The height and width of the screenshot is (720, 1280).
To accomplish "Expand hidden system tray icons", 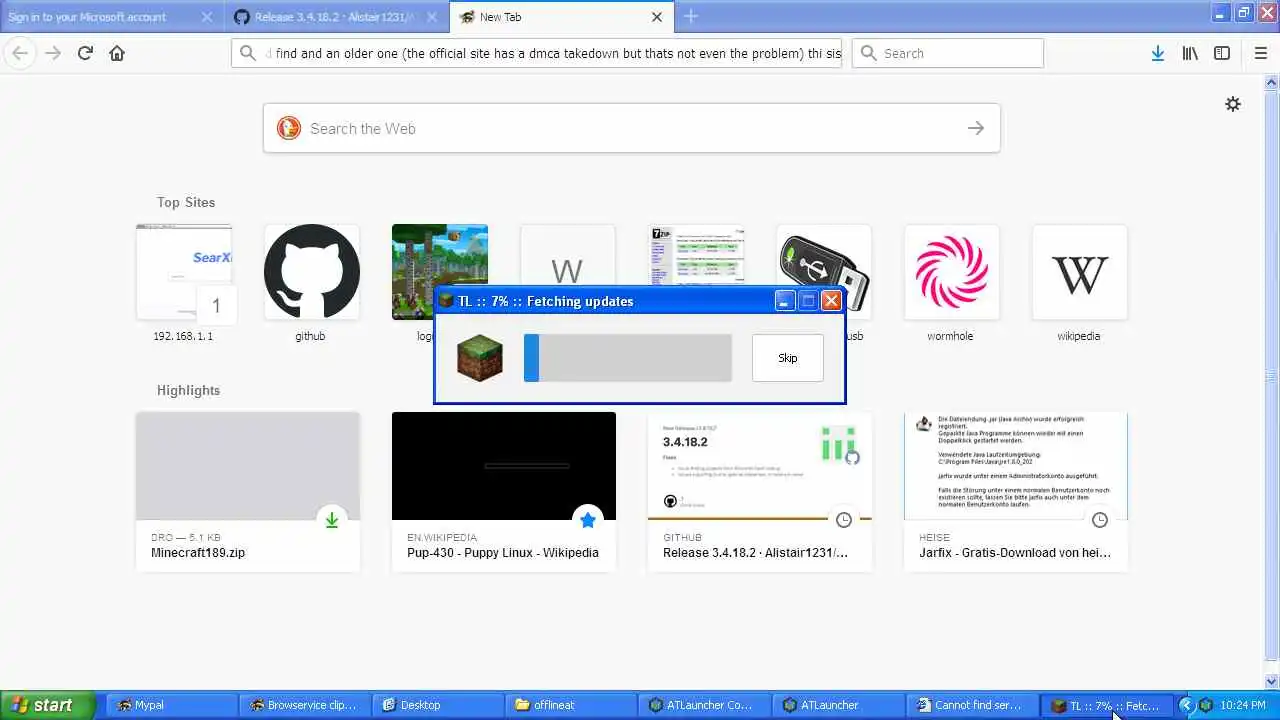I will (x=1186, y=705).
